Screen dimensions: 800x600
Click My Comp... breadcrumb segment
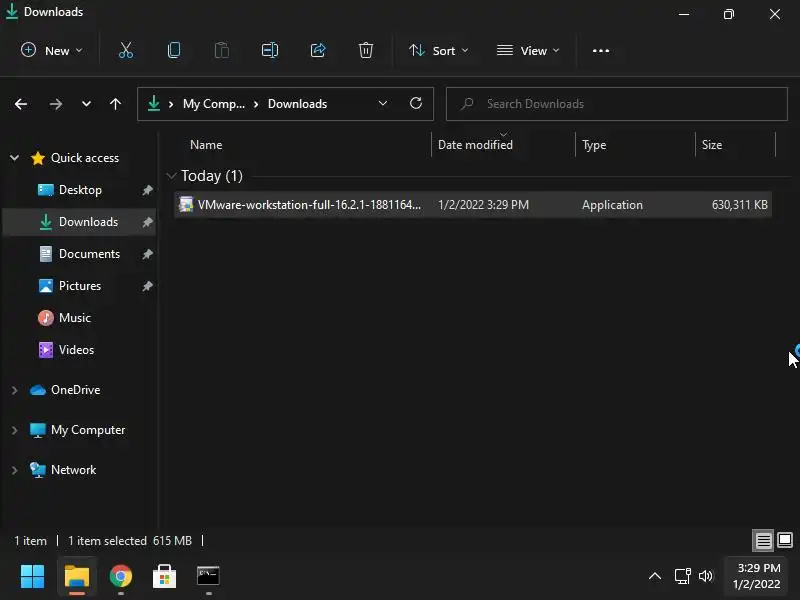pos(214,104)
